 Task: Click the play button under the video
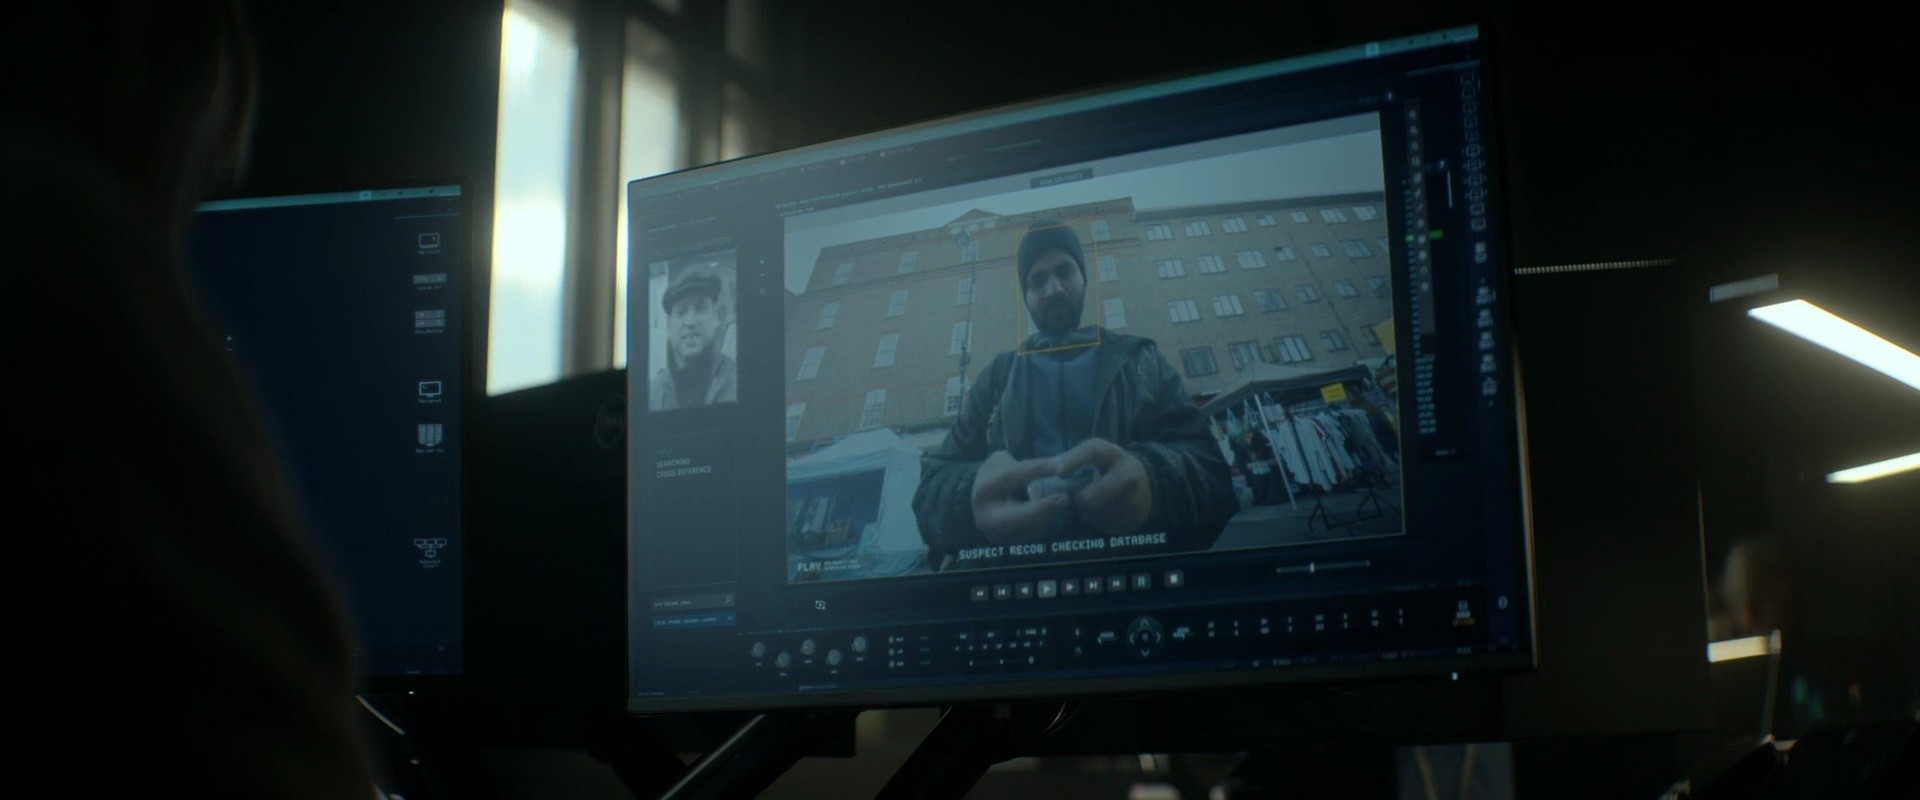click(1046, 589)
